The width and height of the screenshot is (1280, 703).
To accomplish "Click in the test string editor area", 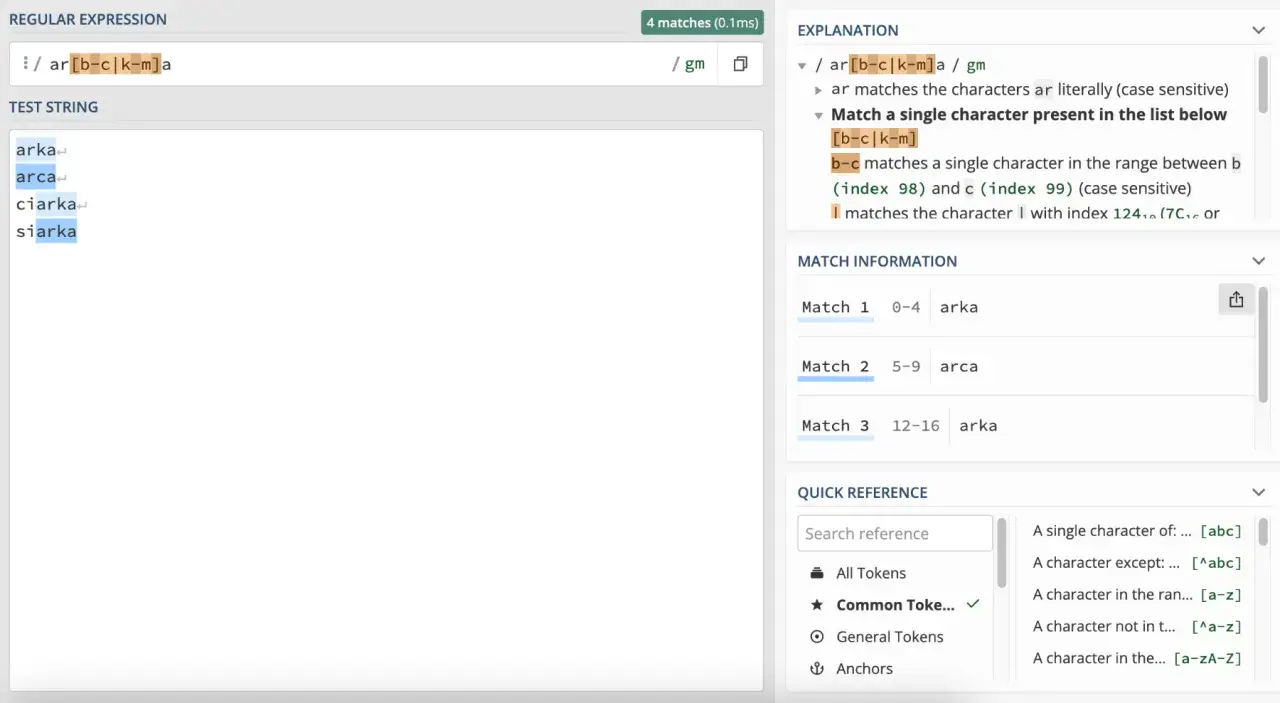I will tap(386, 410).
